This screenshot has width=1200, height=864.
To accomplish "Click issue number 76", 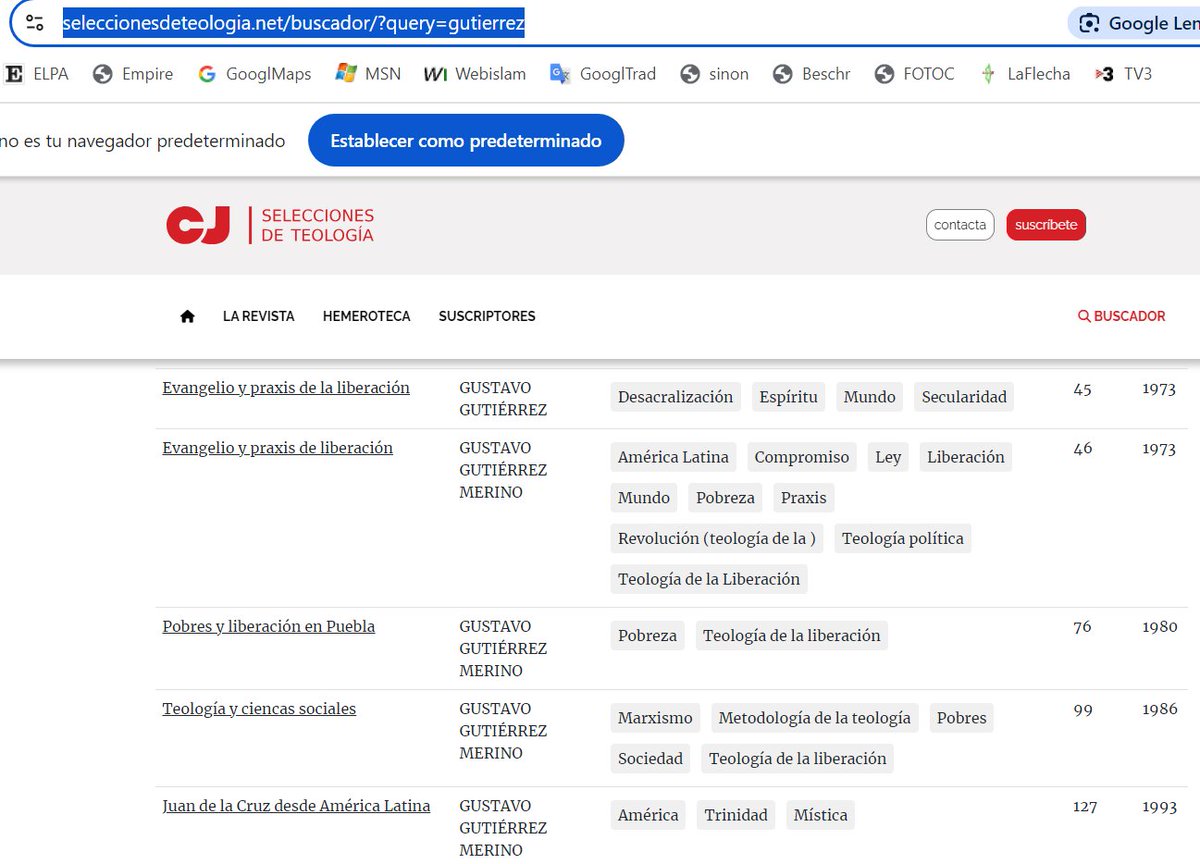I will [1082, 627].
